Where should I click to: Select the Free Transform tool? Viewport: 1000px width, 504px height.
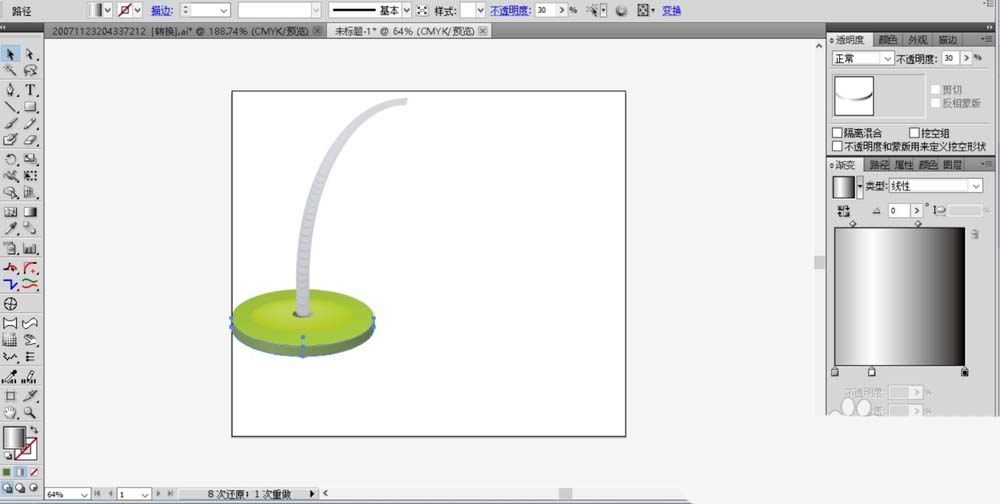(x=30, y=175)
